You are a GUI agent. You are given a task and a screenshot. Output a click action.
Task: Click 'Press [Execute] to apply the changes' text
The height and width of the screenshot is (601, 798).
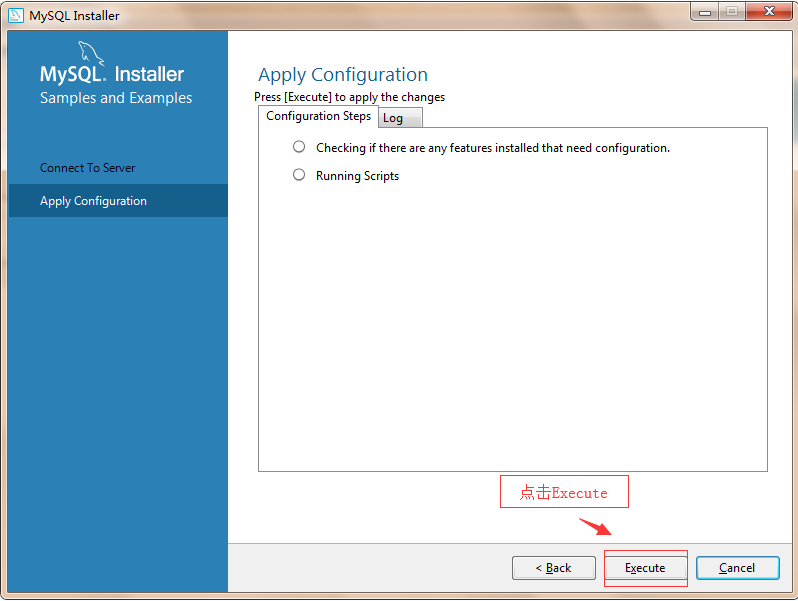[350, 97]
